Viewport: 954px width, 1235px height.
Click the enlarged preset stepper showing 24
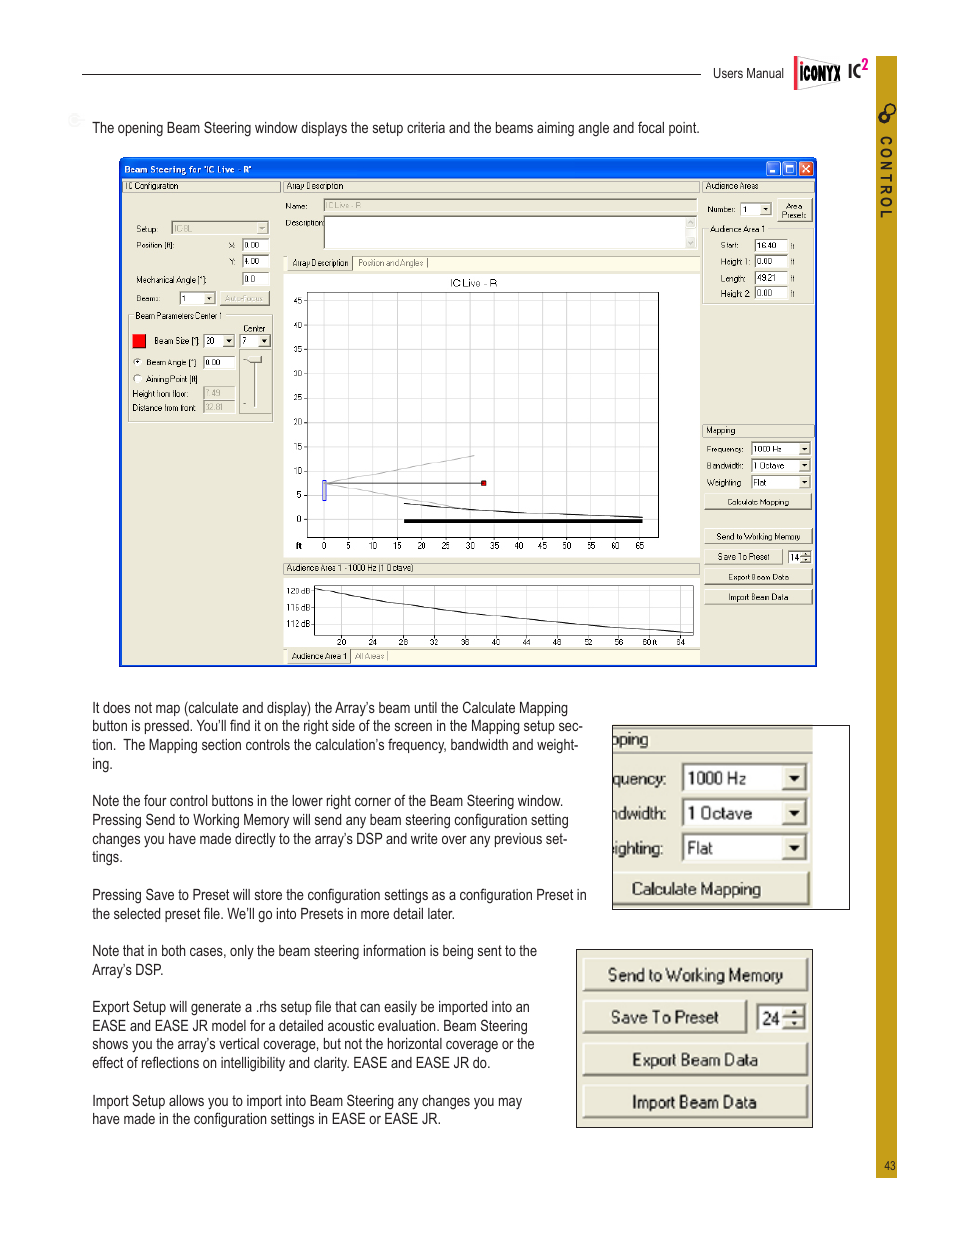(x=781, y=1018)
